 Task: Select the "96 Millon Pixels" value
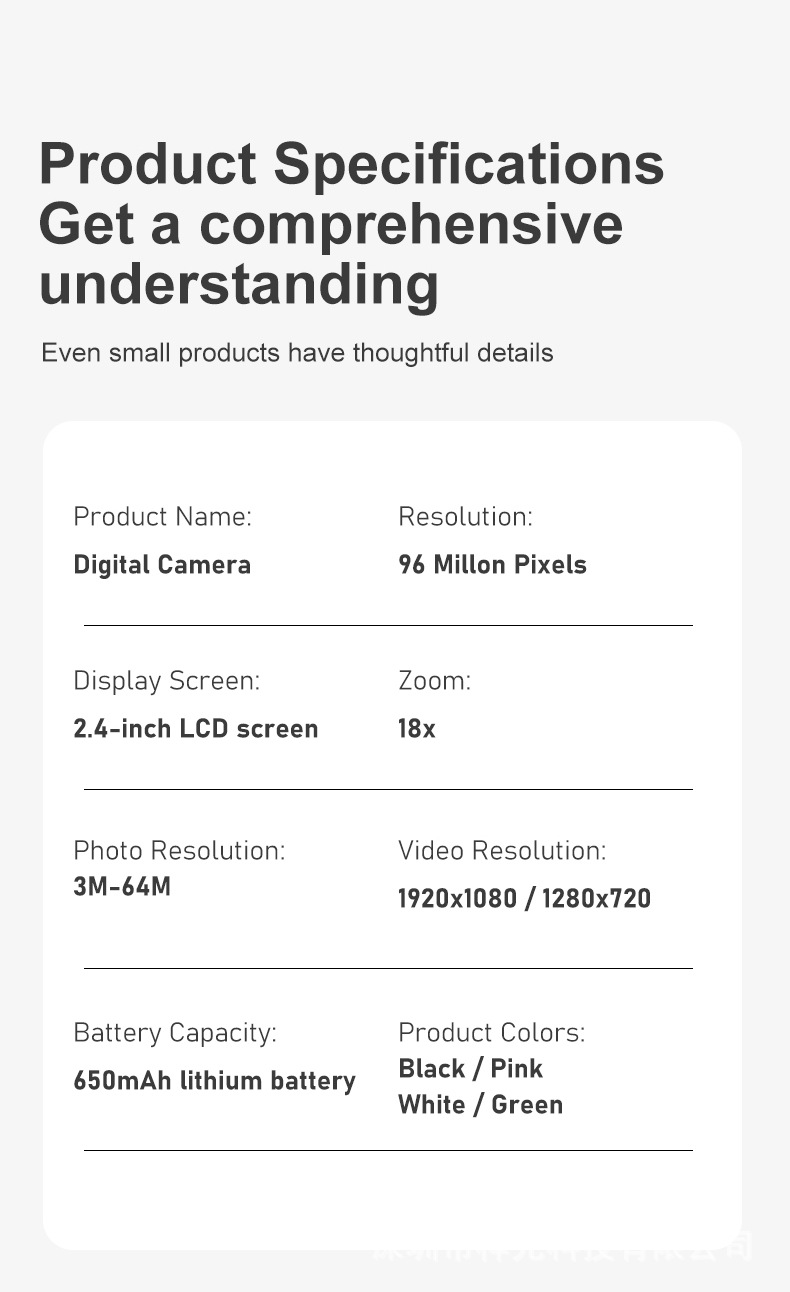tap(492, 565)
